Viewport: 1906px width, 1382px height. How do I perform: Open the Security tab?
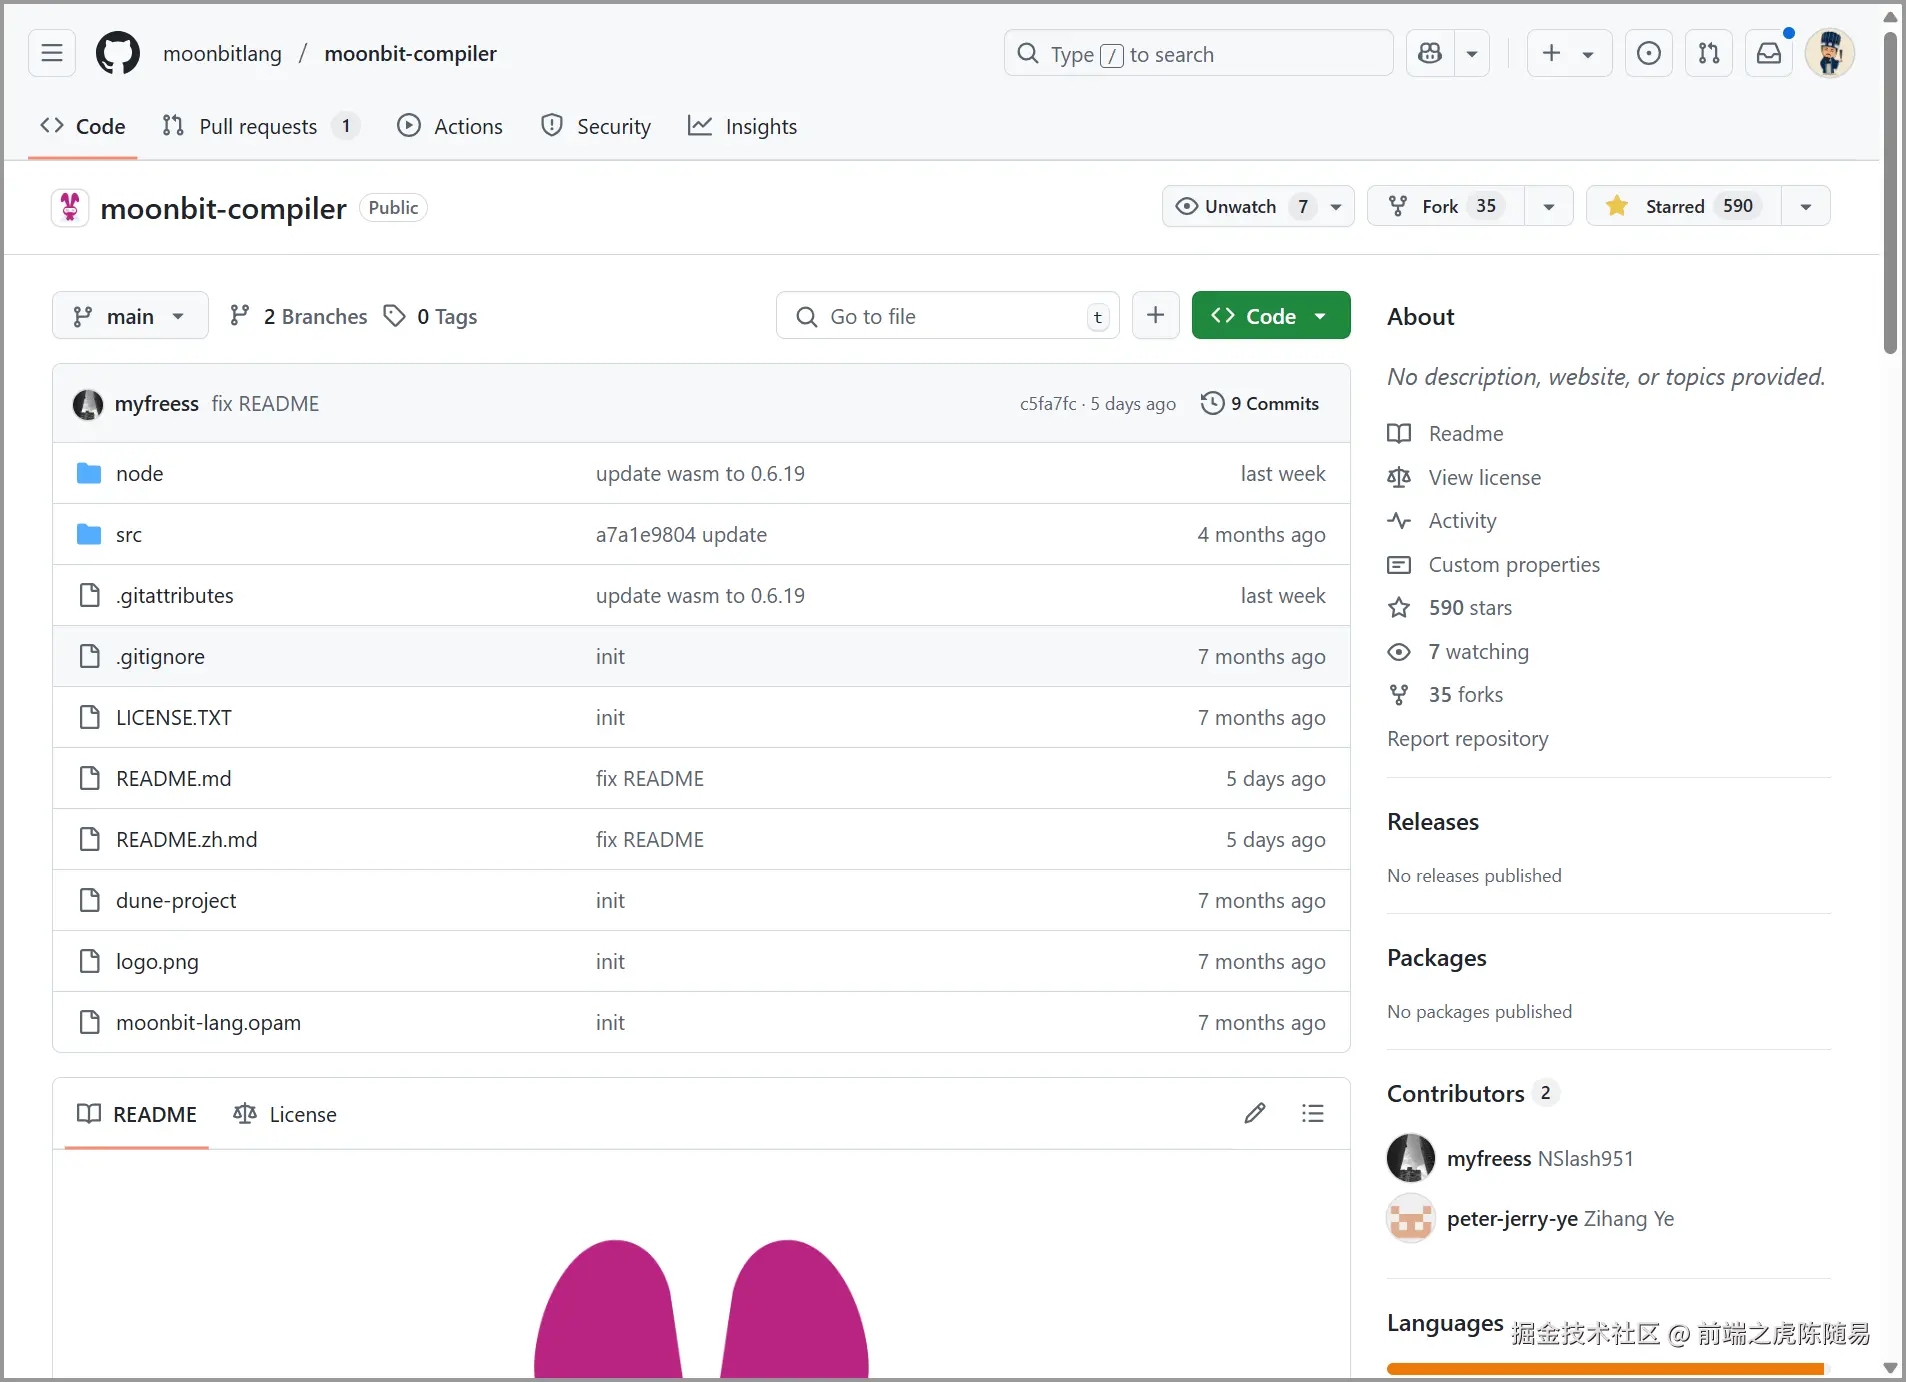pyautogui.click(x=596, y=126)
